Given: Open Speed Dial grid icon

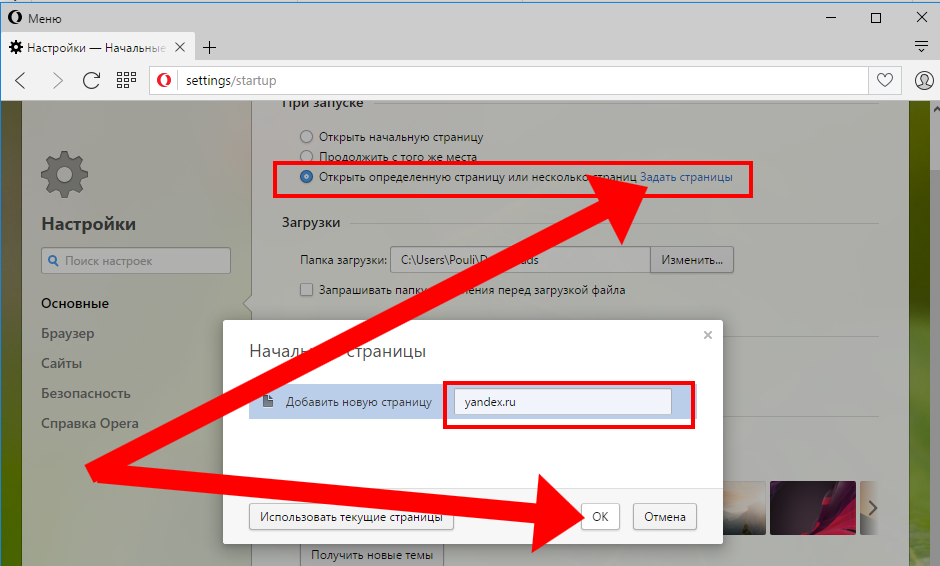Looking at the screenshot, I should point(126,80).
